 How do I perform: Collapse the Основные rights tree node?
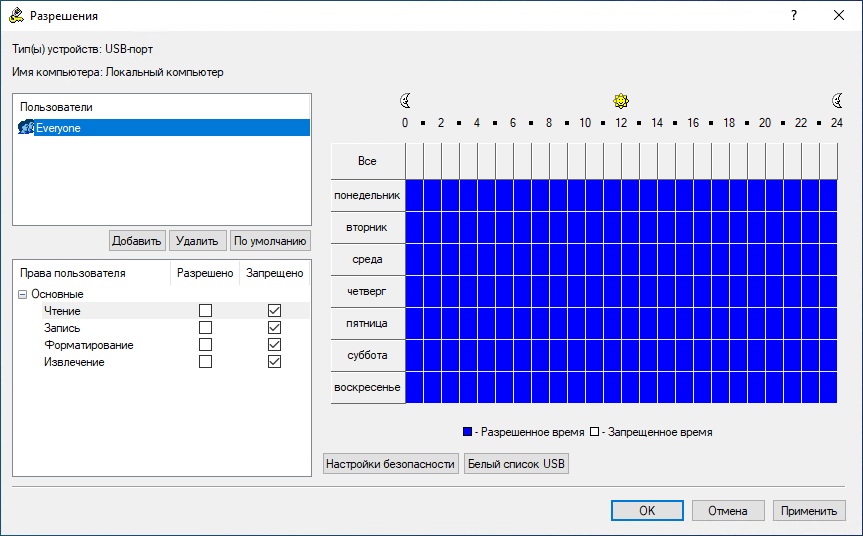point(23,294)
